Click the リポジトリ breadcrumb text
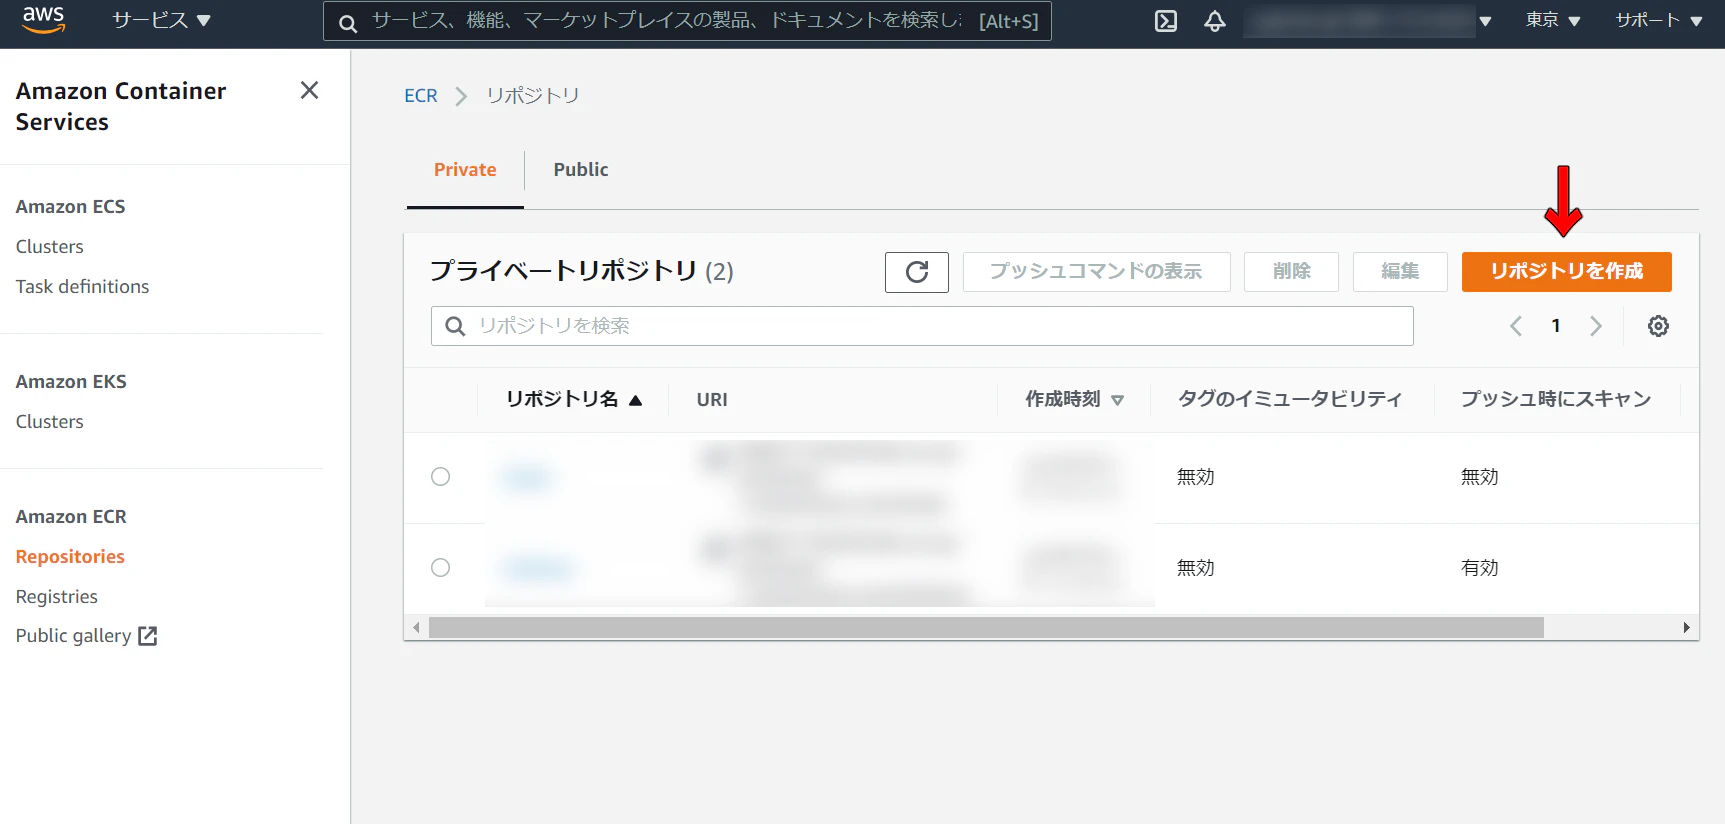The height and width of the screenshot is (824, 1725). 533,96
